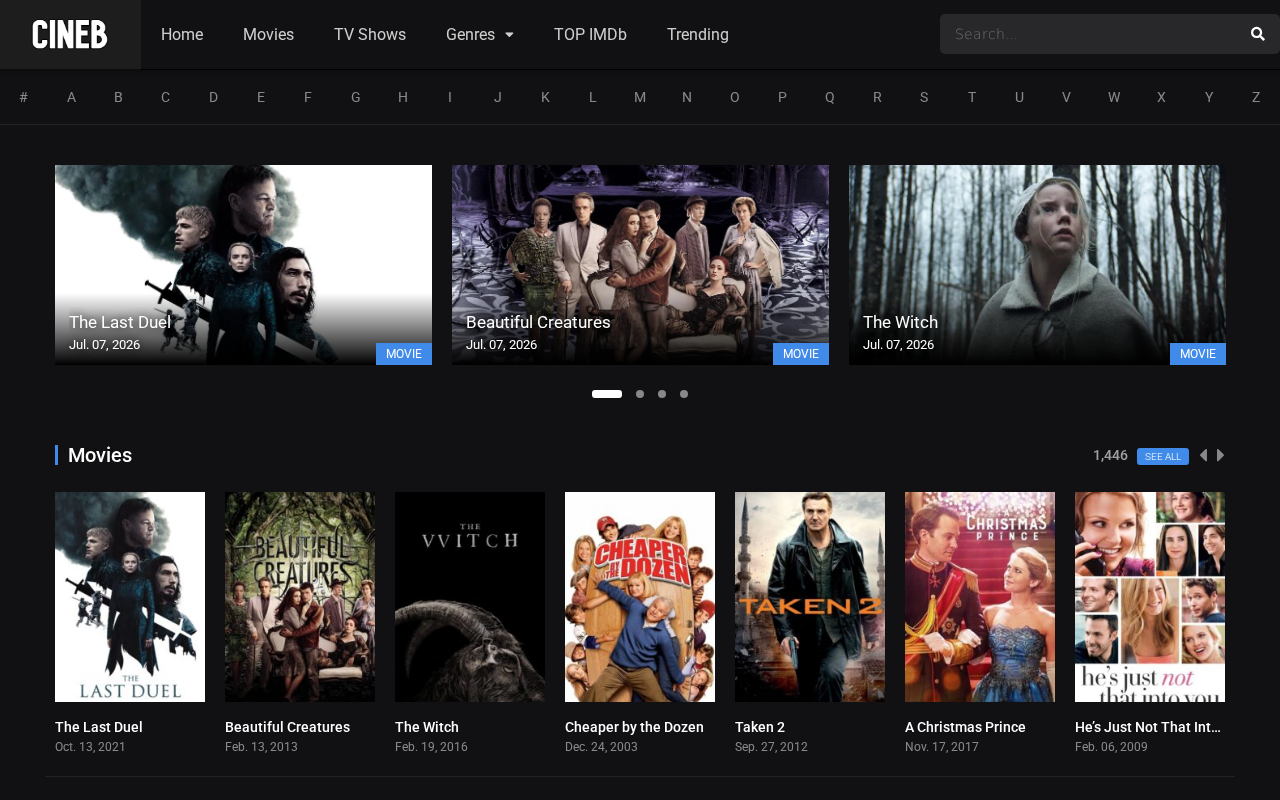
Task: Select the third carousel slide dot
Action: [662, 394]
